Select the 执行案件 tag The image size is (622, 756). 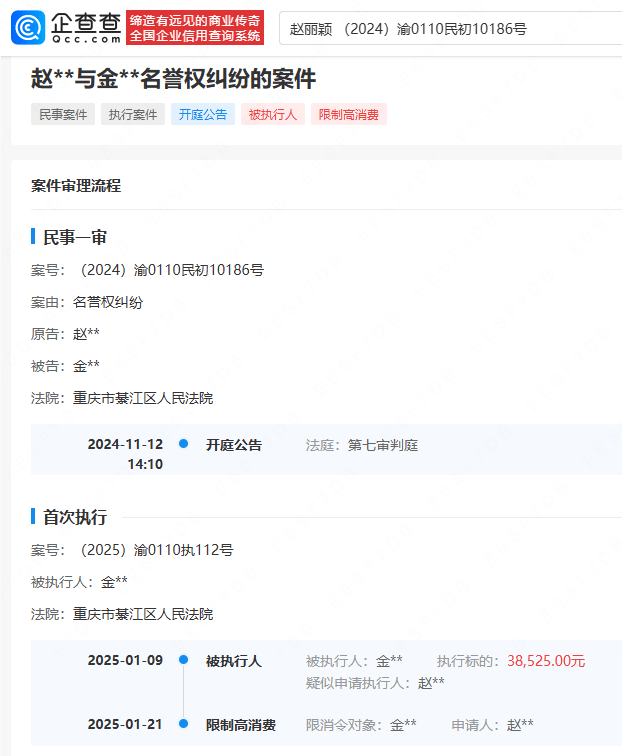coord(133,114)
